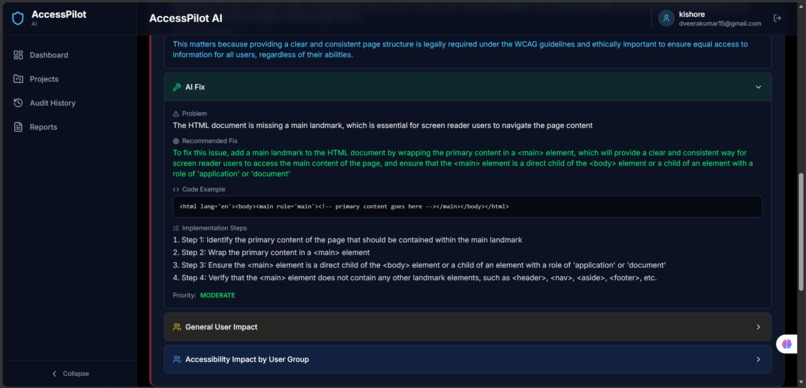
Task: Click the code brackets icon beside Code Example
Action: tap(176, 189)
